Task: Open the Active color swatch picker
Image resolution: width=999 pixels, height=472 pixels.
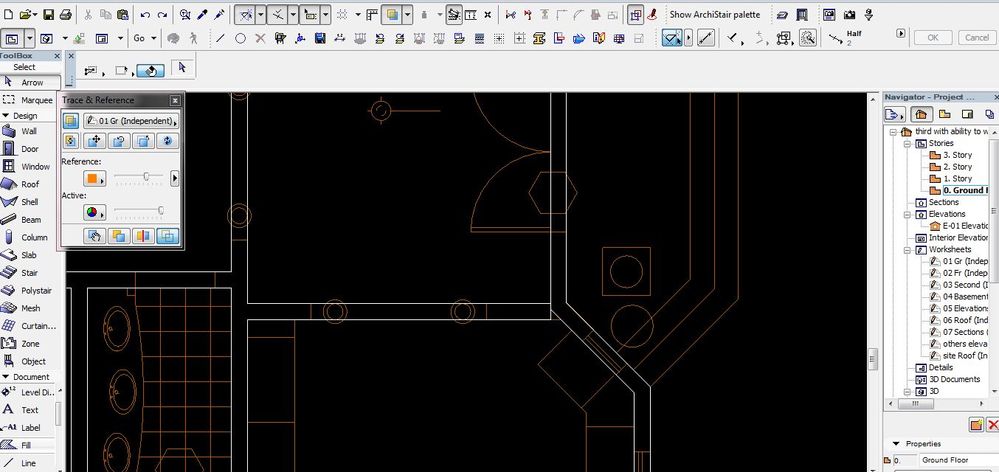Action: tap(94, 212)
